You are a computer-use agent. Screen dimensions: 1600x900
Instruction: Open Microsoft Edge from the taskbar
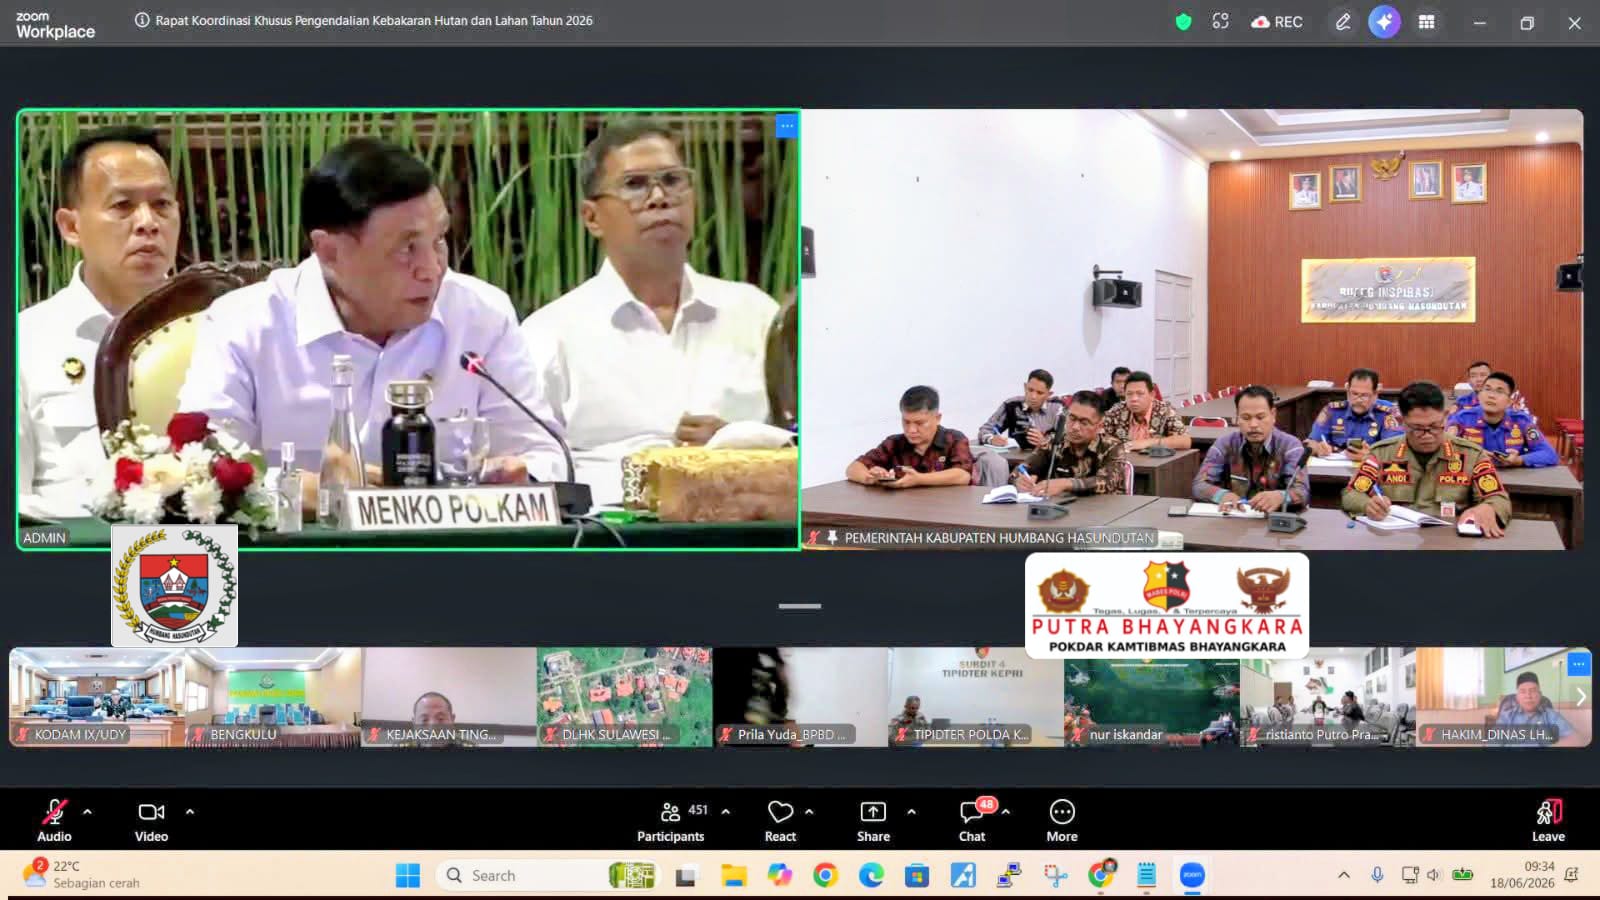pos(871,876)
